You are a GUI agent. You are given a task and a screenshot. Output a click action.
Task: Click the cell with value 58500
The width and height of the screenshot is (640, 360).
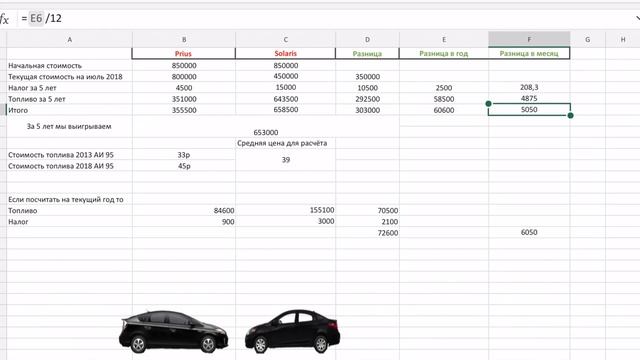click(444, 99)
